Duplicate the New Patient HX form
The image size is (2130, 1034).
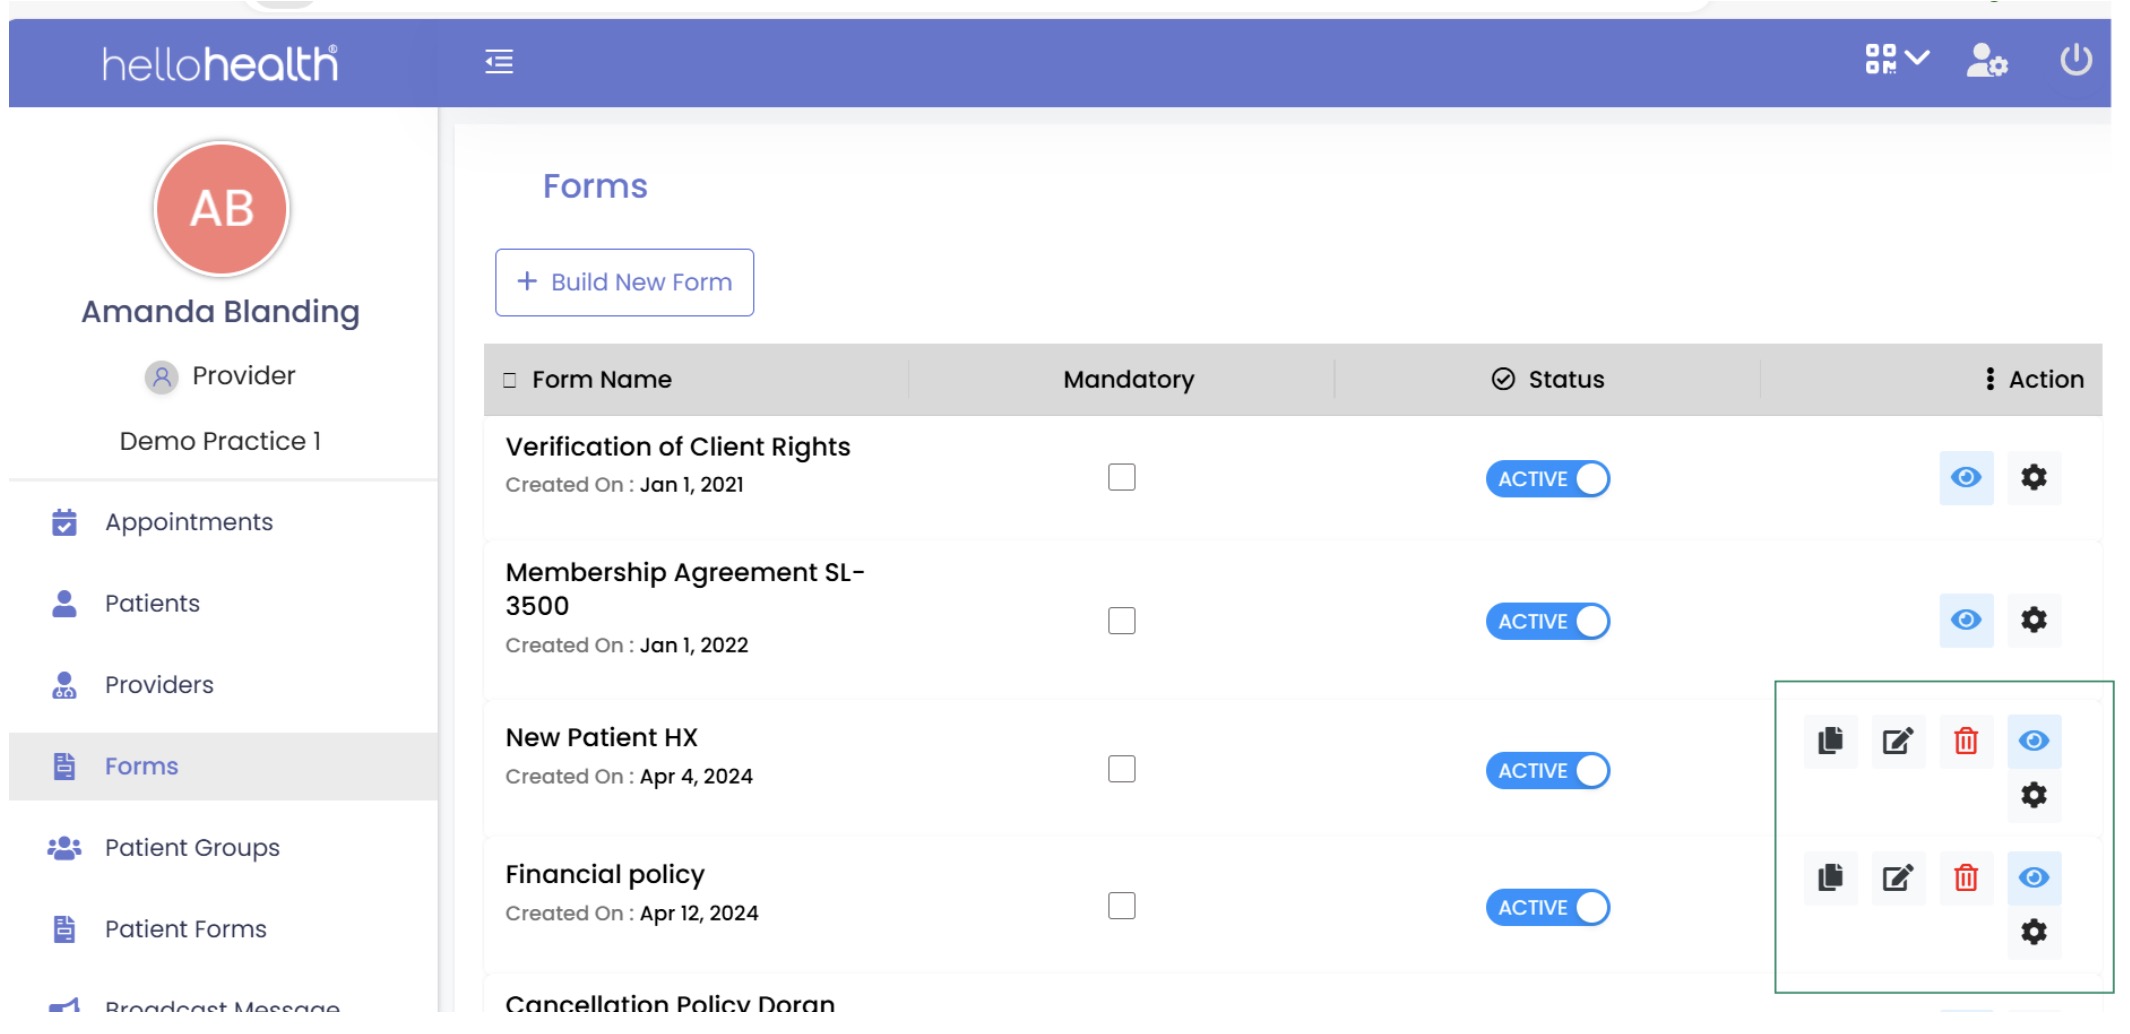point(1830,741)
